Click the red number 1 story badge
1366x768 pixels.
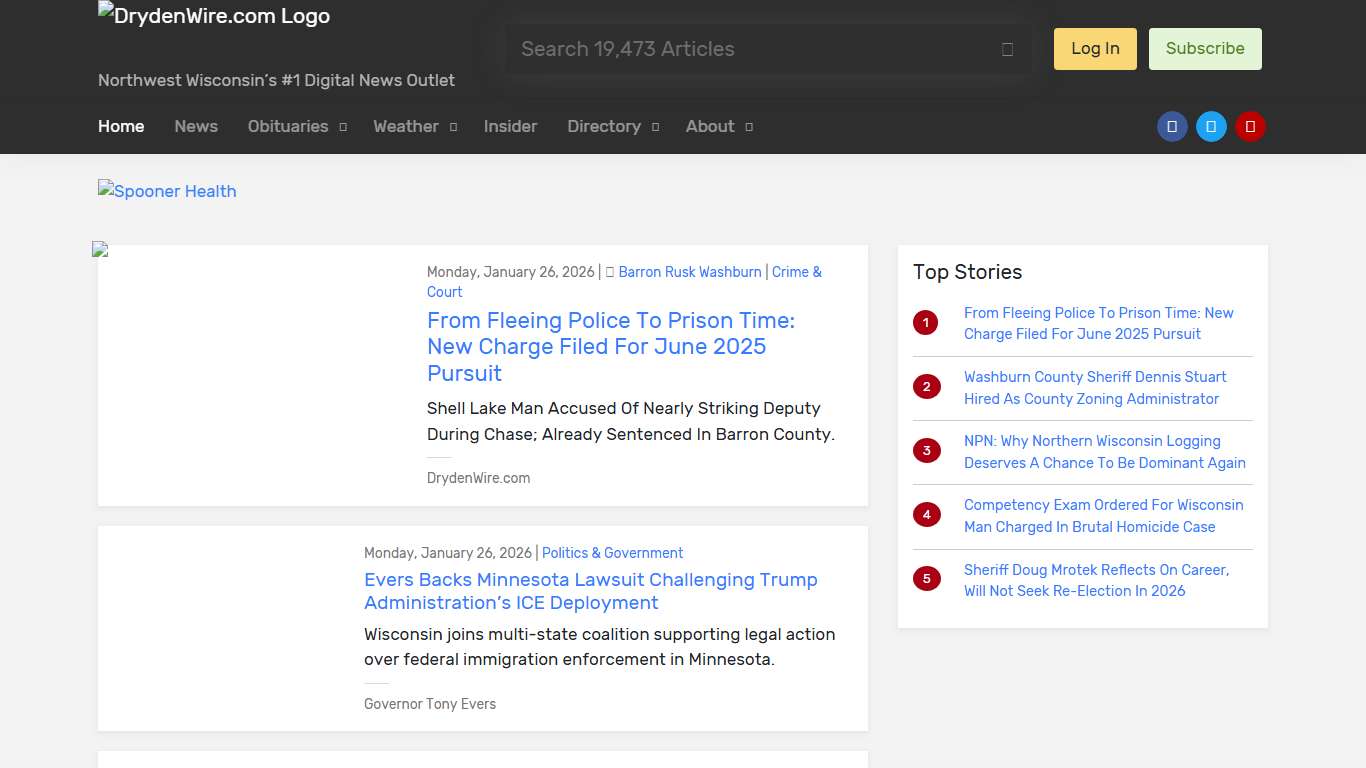click(926, 323)
